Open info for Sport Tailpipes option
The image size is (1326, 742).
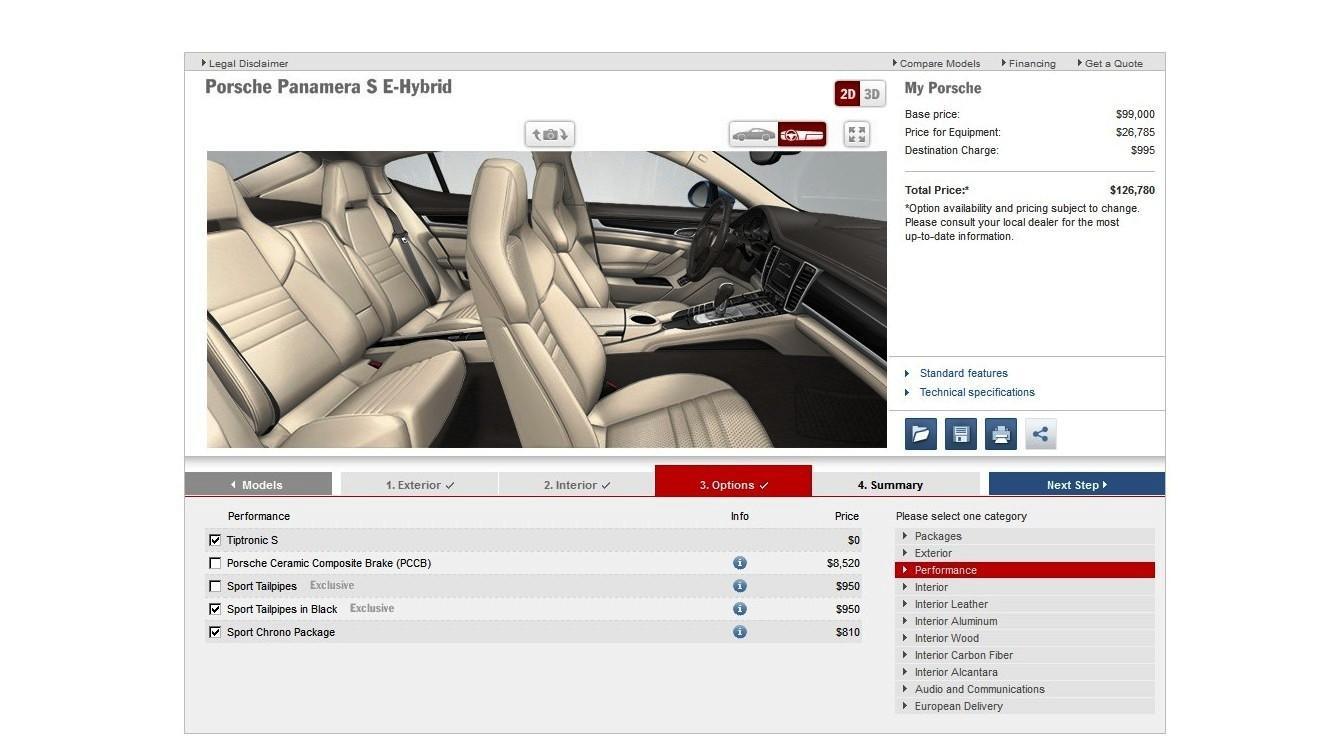[740, 586]
